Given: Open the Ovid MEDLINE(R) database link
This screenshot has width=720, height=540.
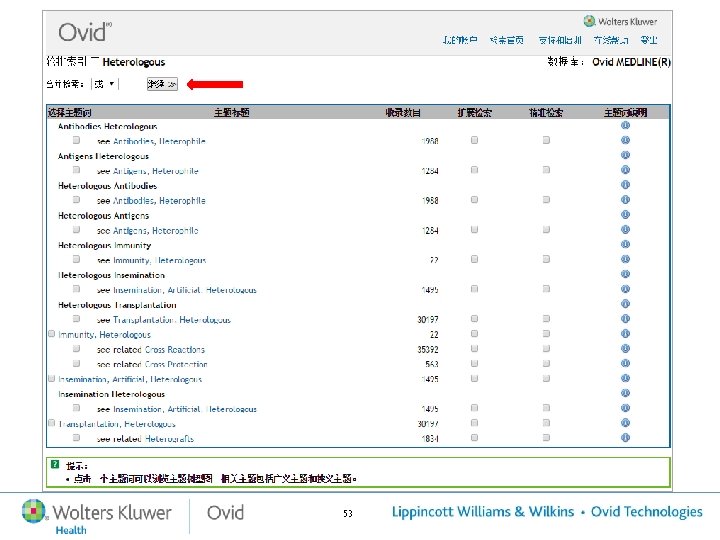Looking at the screenshot, I should click(x=631, y=62).
